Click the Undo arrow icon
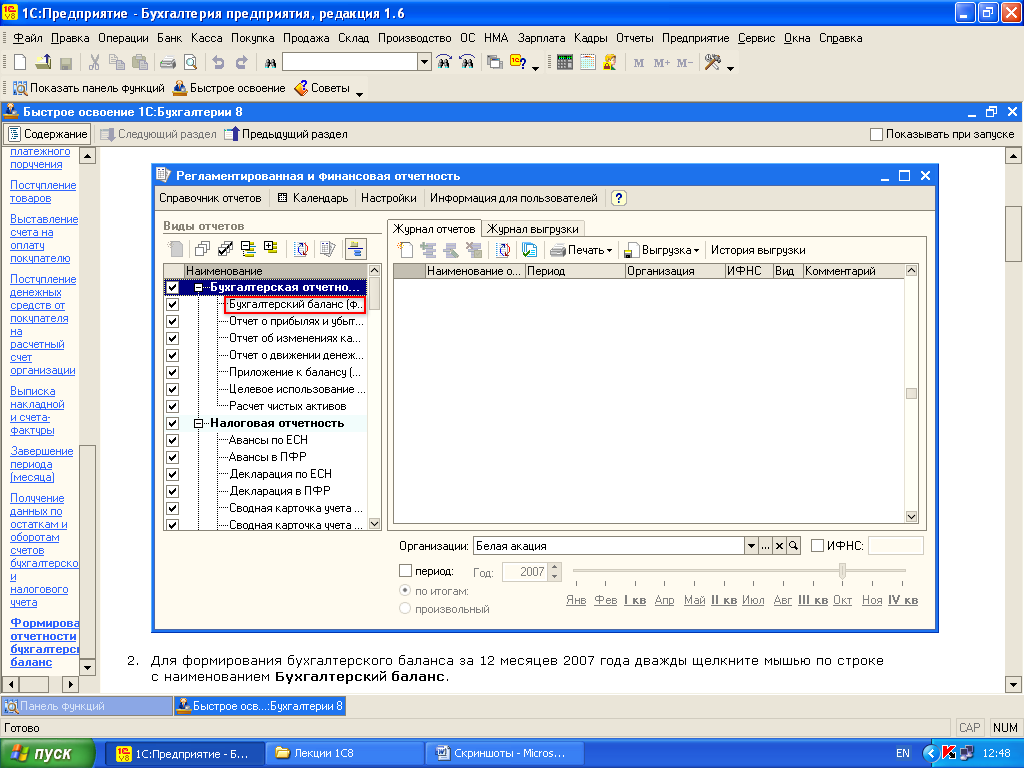The image size is (1024, 768). (218, 63)
